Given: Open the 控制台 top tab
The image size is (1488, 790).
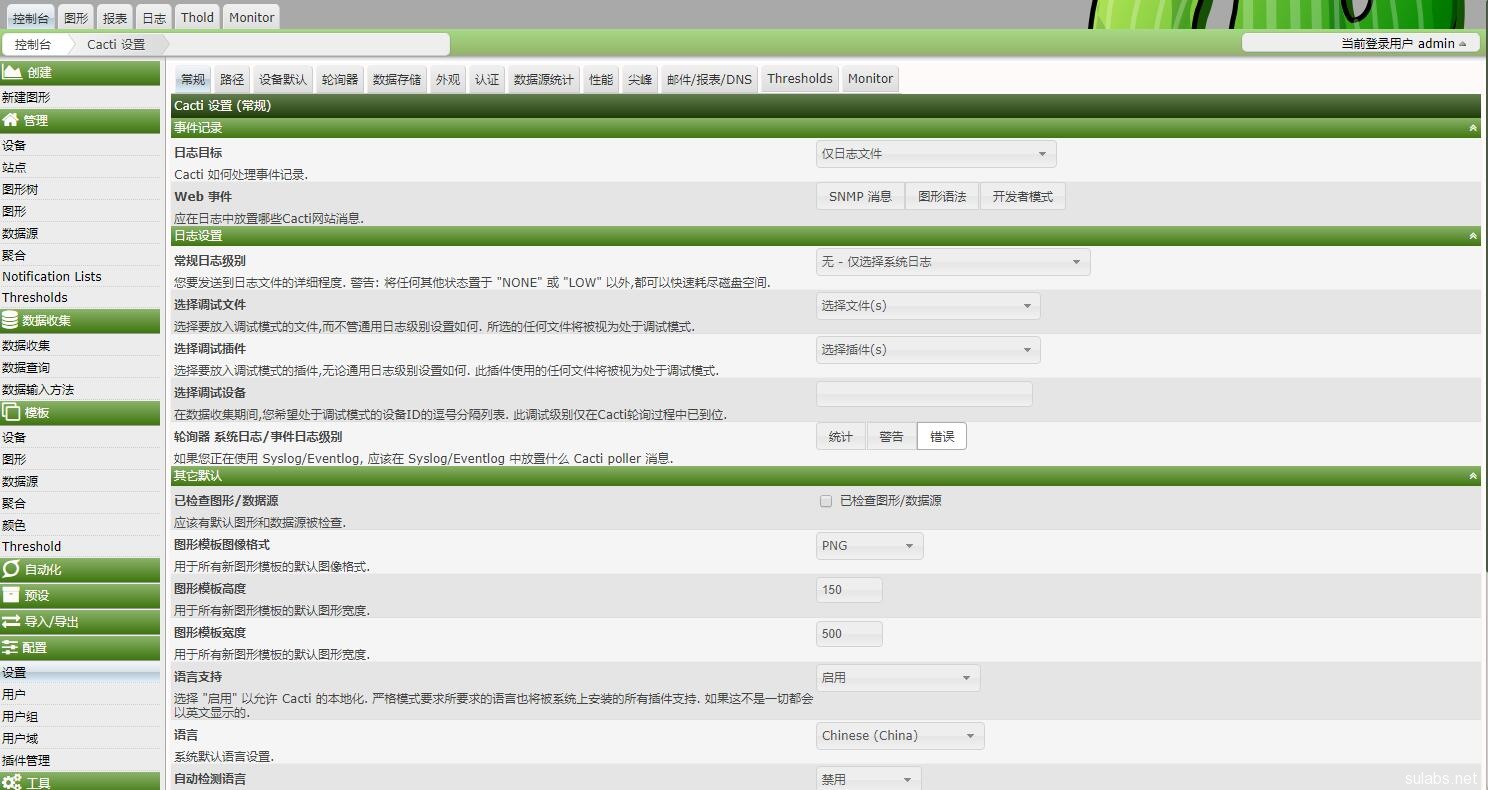Looking at the screenshot, I should click(31, 18).
